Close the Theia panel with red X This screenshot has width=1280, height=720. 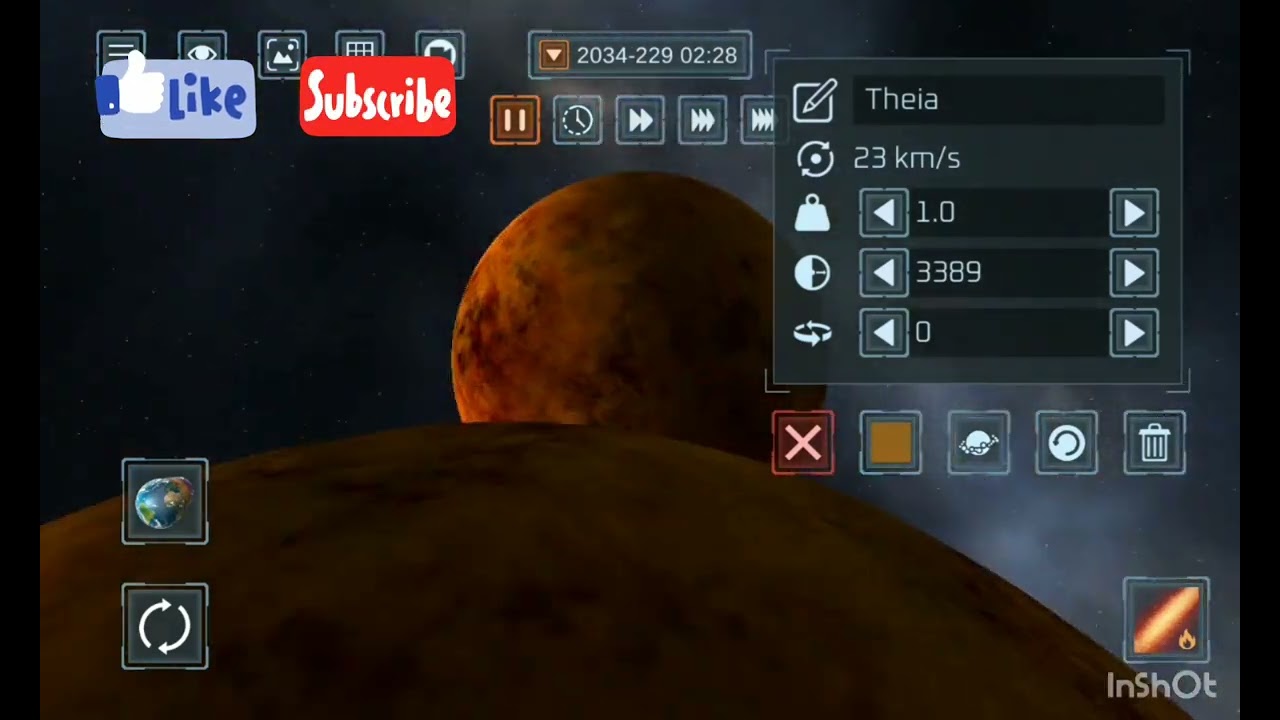[803, 443]
